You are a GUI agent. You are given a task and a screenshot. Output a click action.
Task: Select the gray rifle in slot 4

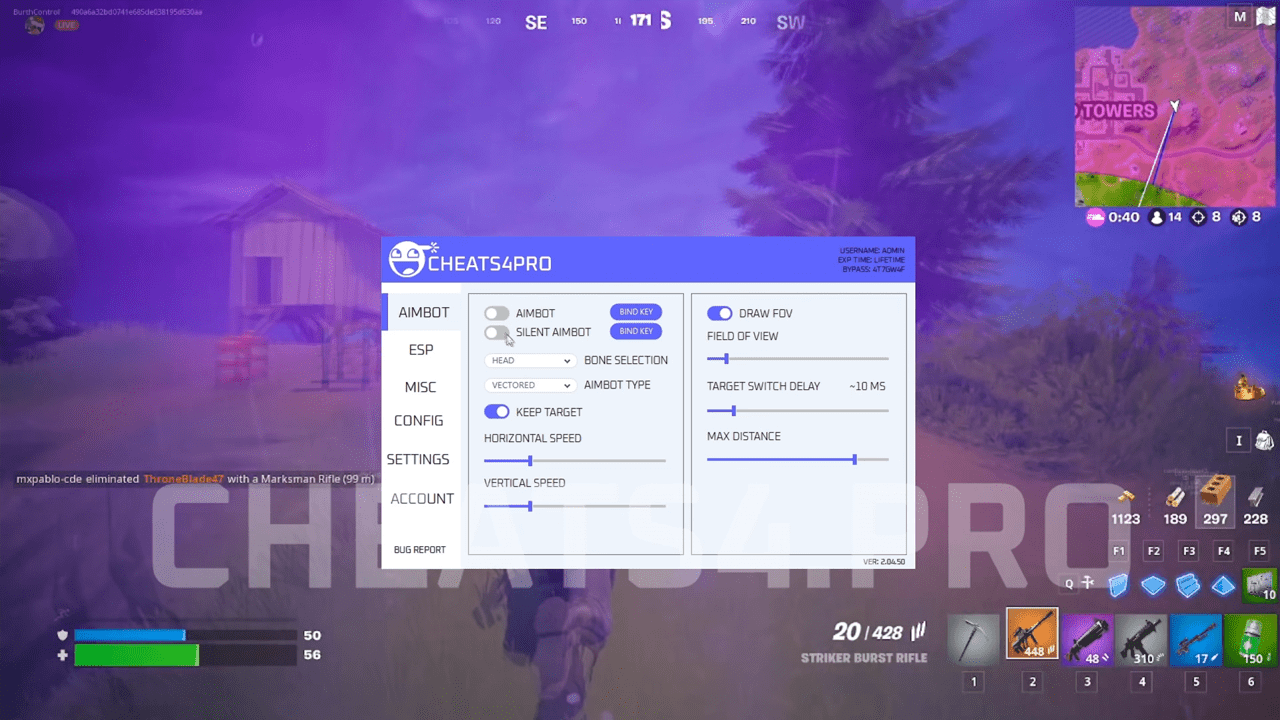click(x=1142, y=639)
